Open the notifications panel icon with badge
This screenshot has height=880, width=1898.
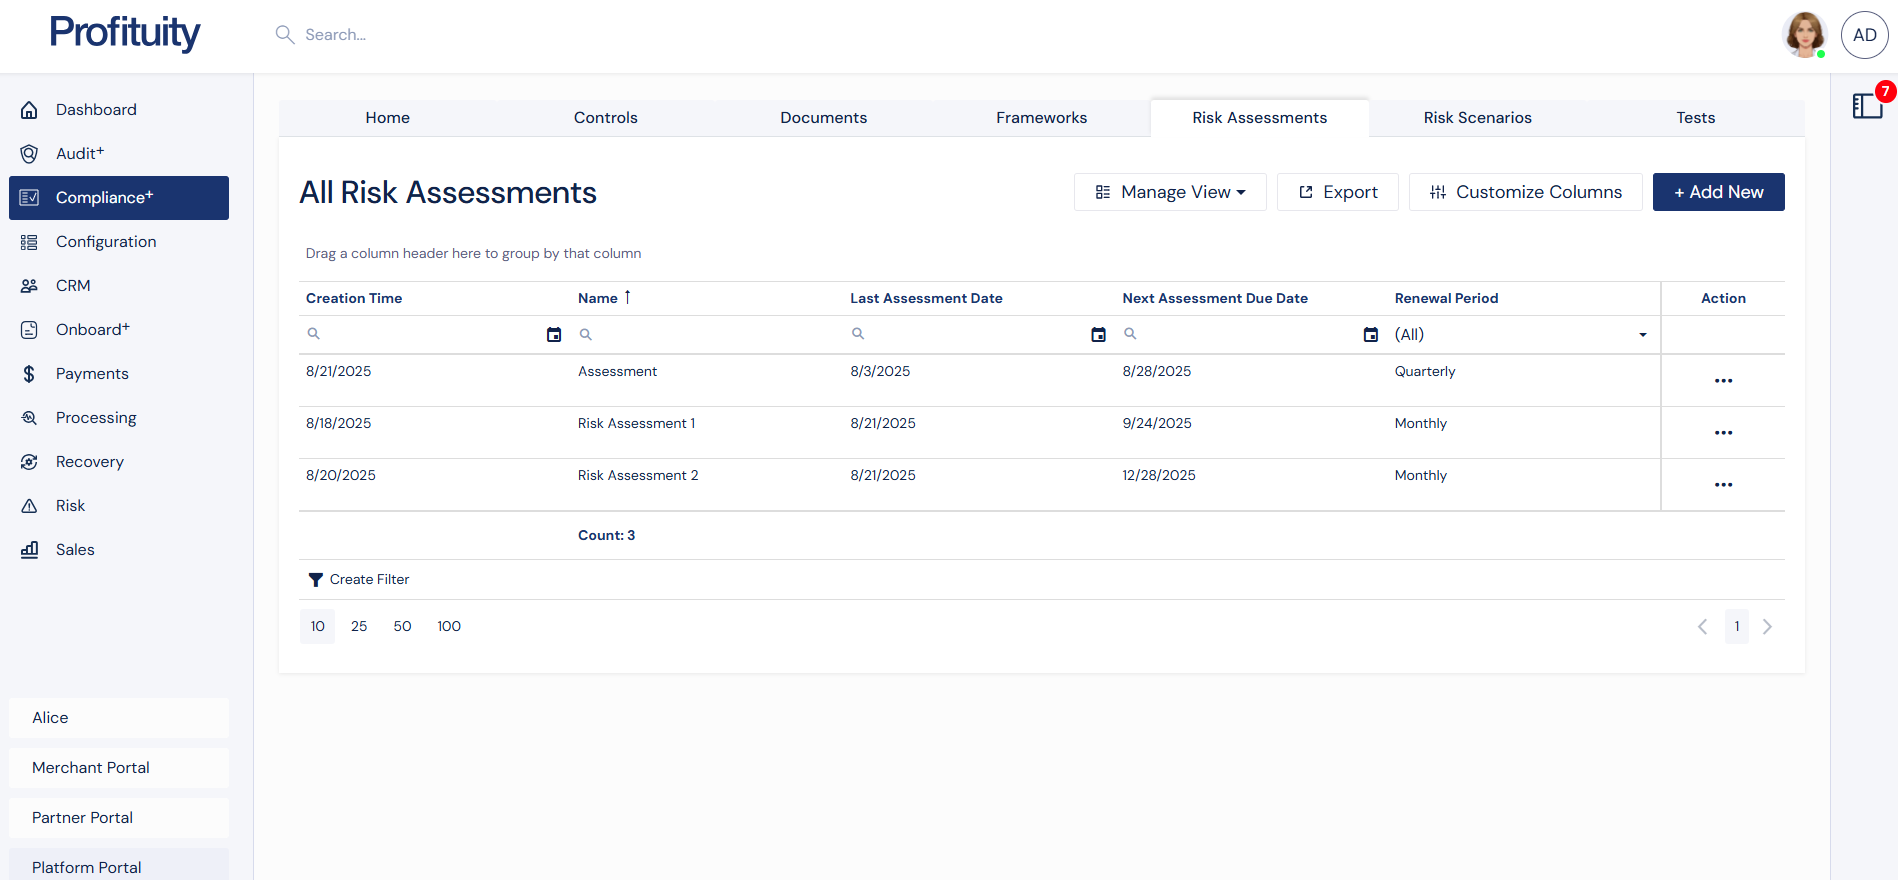(1867, 105)
